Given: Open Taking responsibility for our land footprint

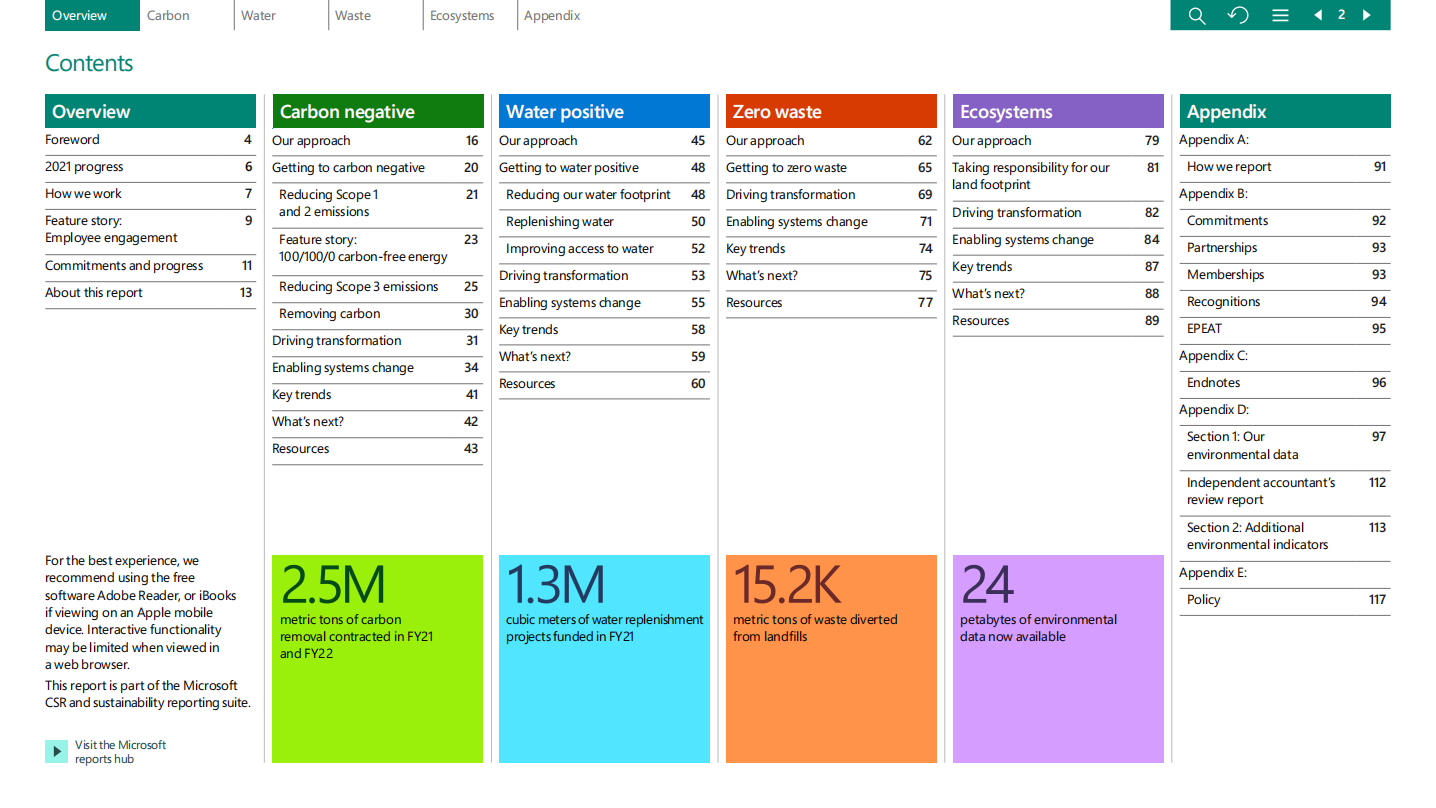Looking at the screenshot, I should pos(1030,176).
